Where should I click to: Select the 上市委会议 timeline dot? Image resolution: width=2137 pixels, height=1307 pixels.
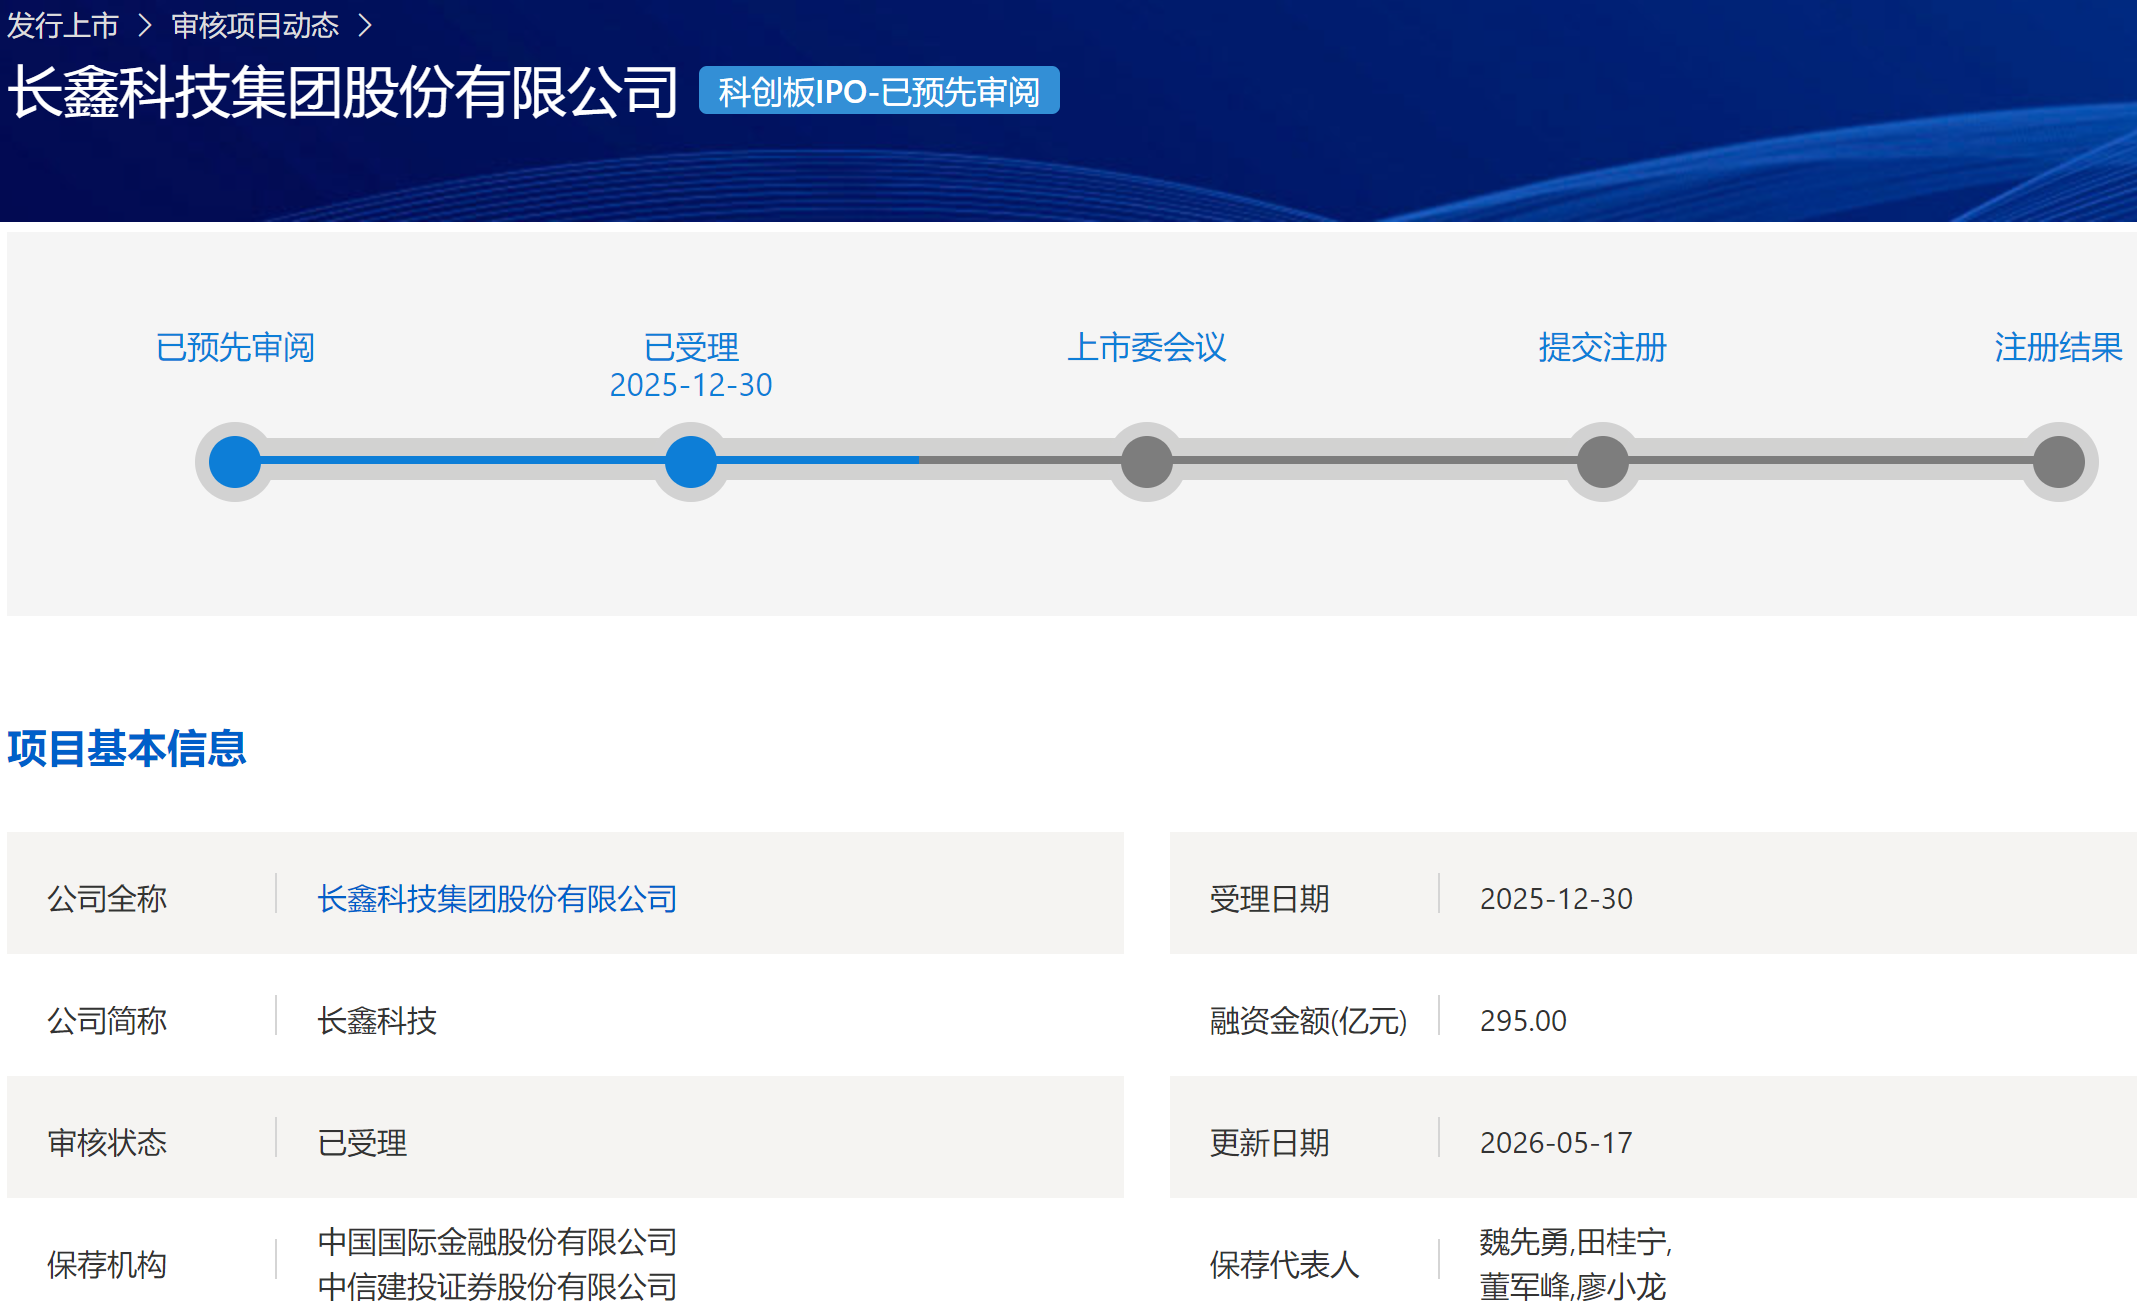1147,461
